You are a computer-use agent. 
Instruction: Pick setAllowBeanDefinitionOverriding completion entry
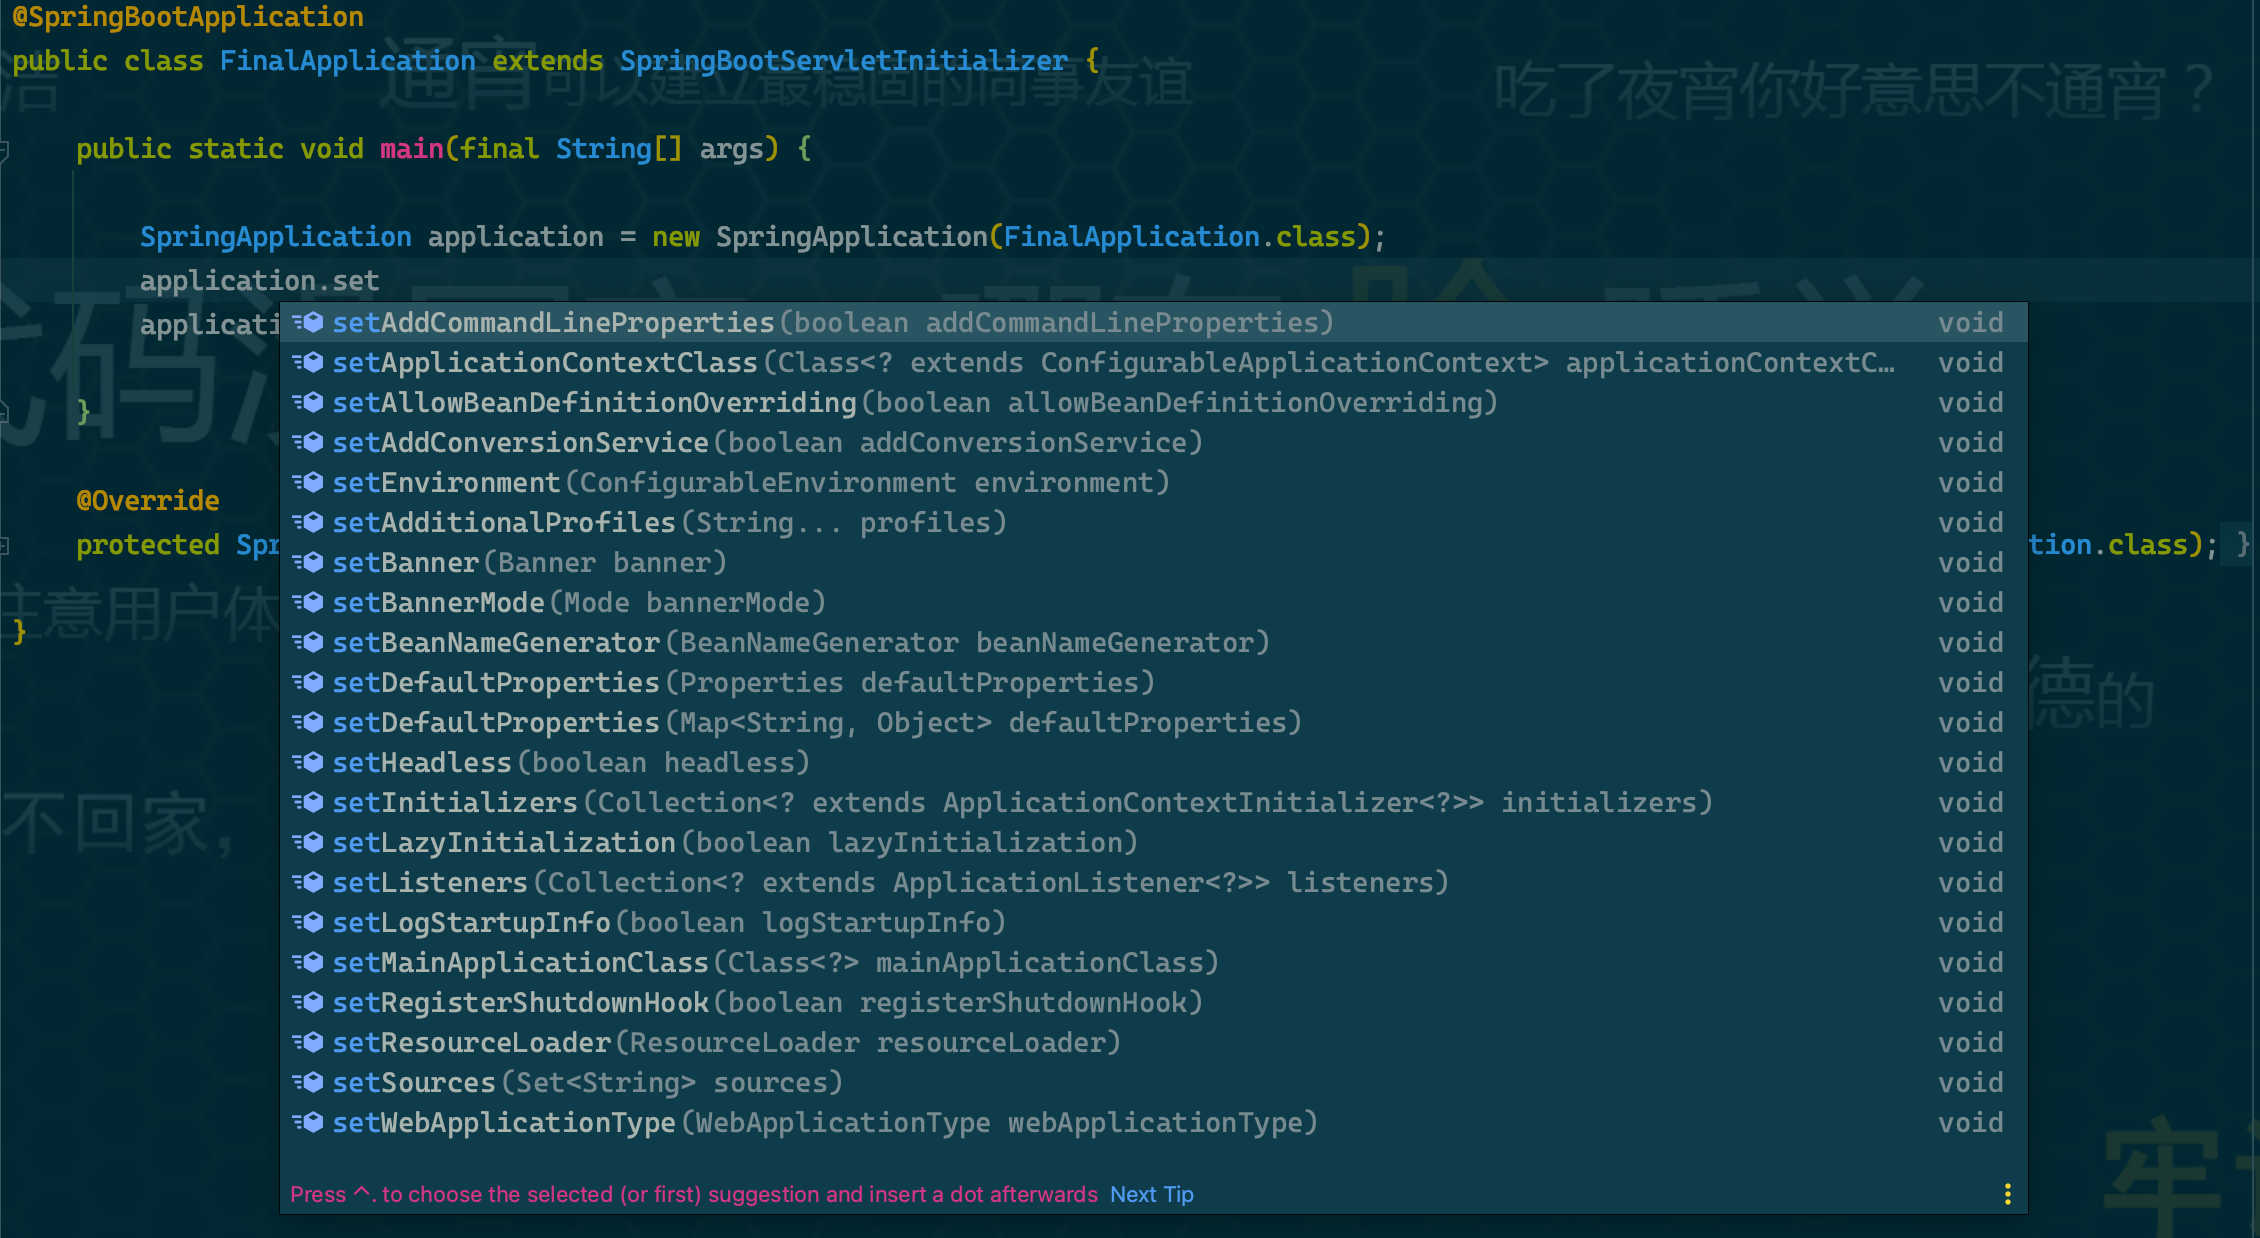click(x=1154, y=402)
